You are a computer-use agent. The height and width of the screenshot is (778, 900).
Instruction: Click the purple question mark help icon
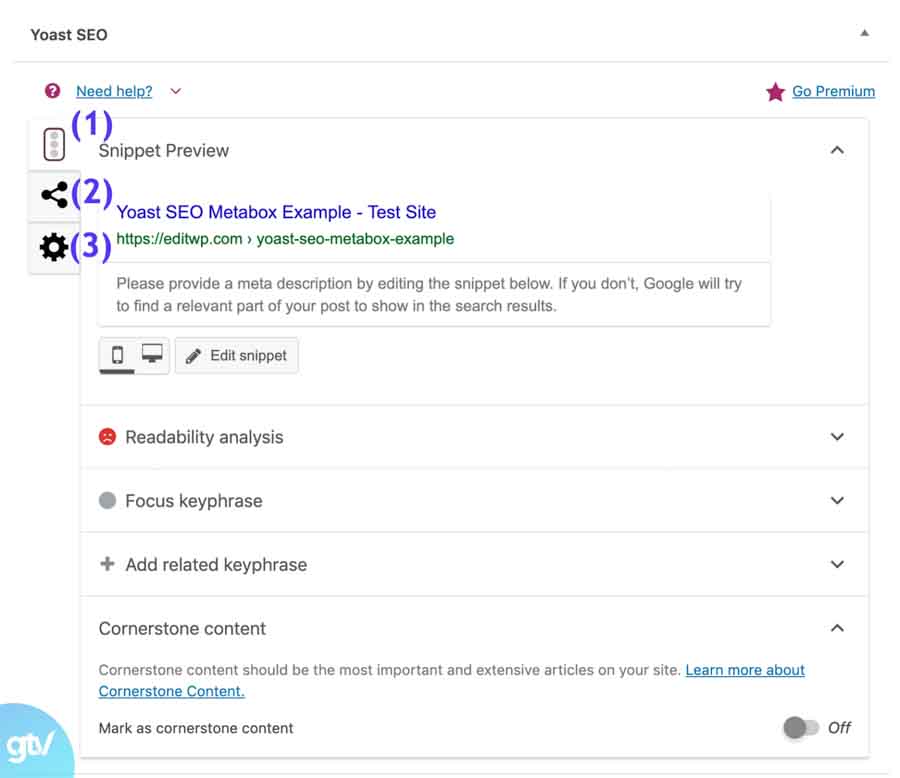click(53, 91)
